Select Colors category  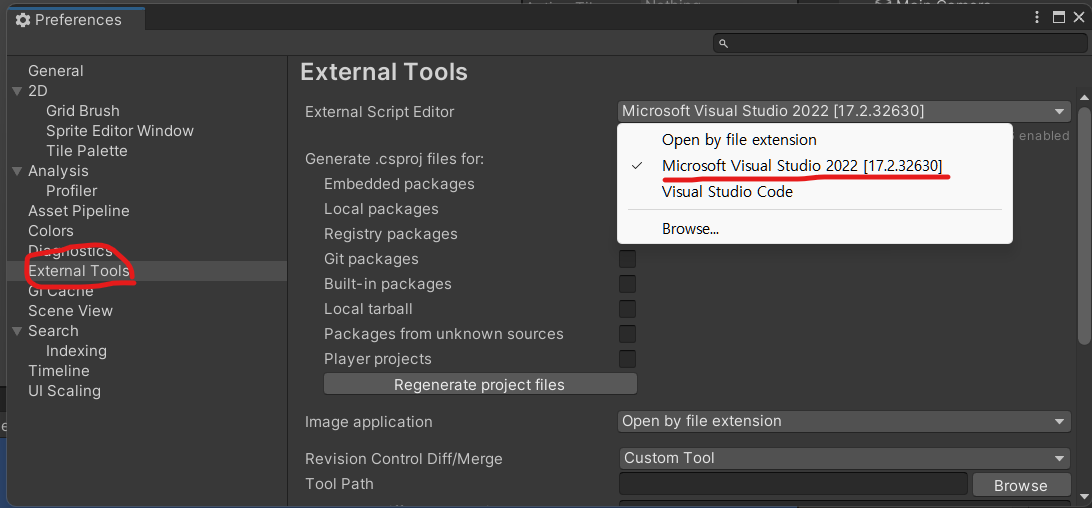coord(51,231)
